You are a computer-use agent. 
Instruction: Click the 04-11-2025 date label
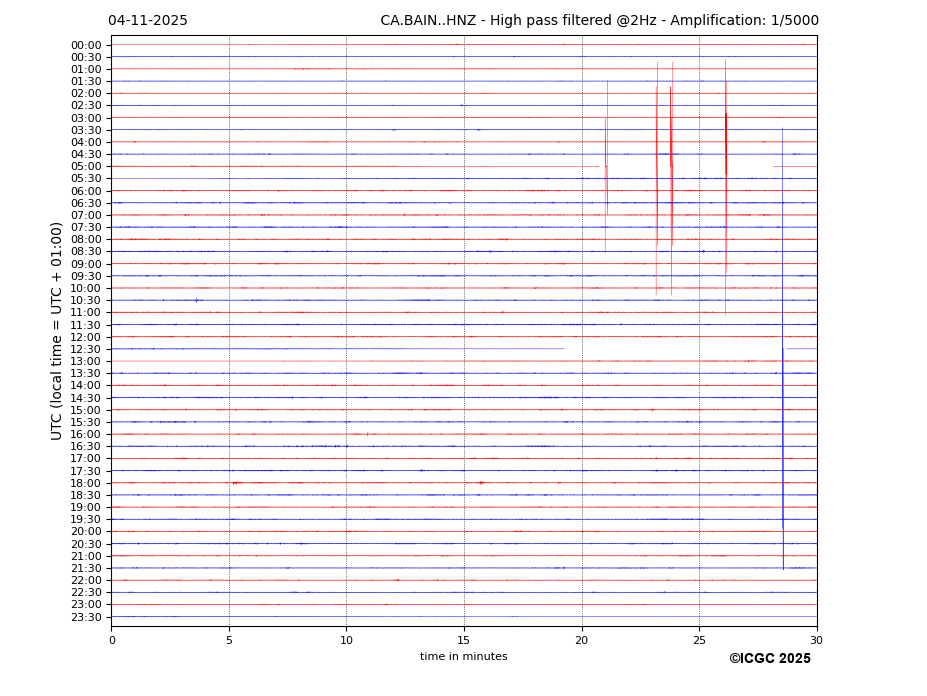(148, 21)
